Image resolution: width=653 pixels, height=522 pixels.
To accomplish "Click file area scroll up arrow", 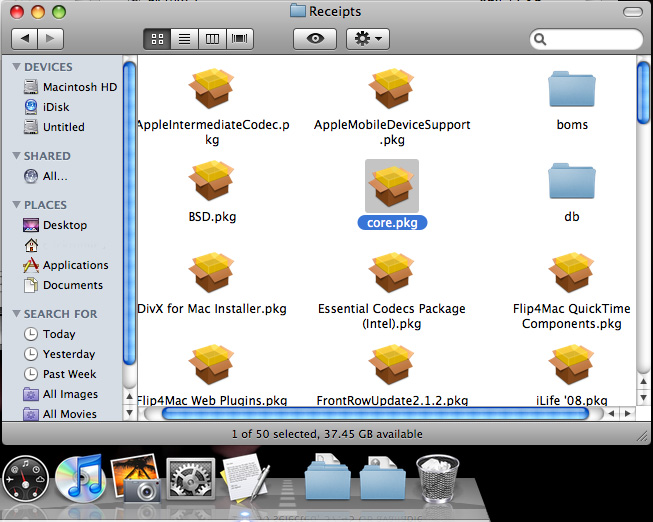I will tap(643, 382).
